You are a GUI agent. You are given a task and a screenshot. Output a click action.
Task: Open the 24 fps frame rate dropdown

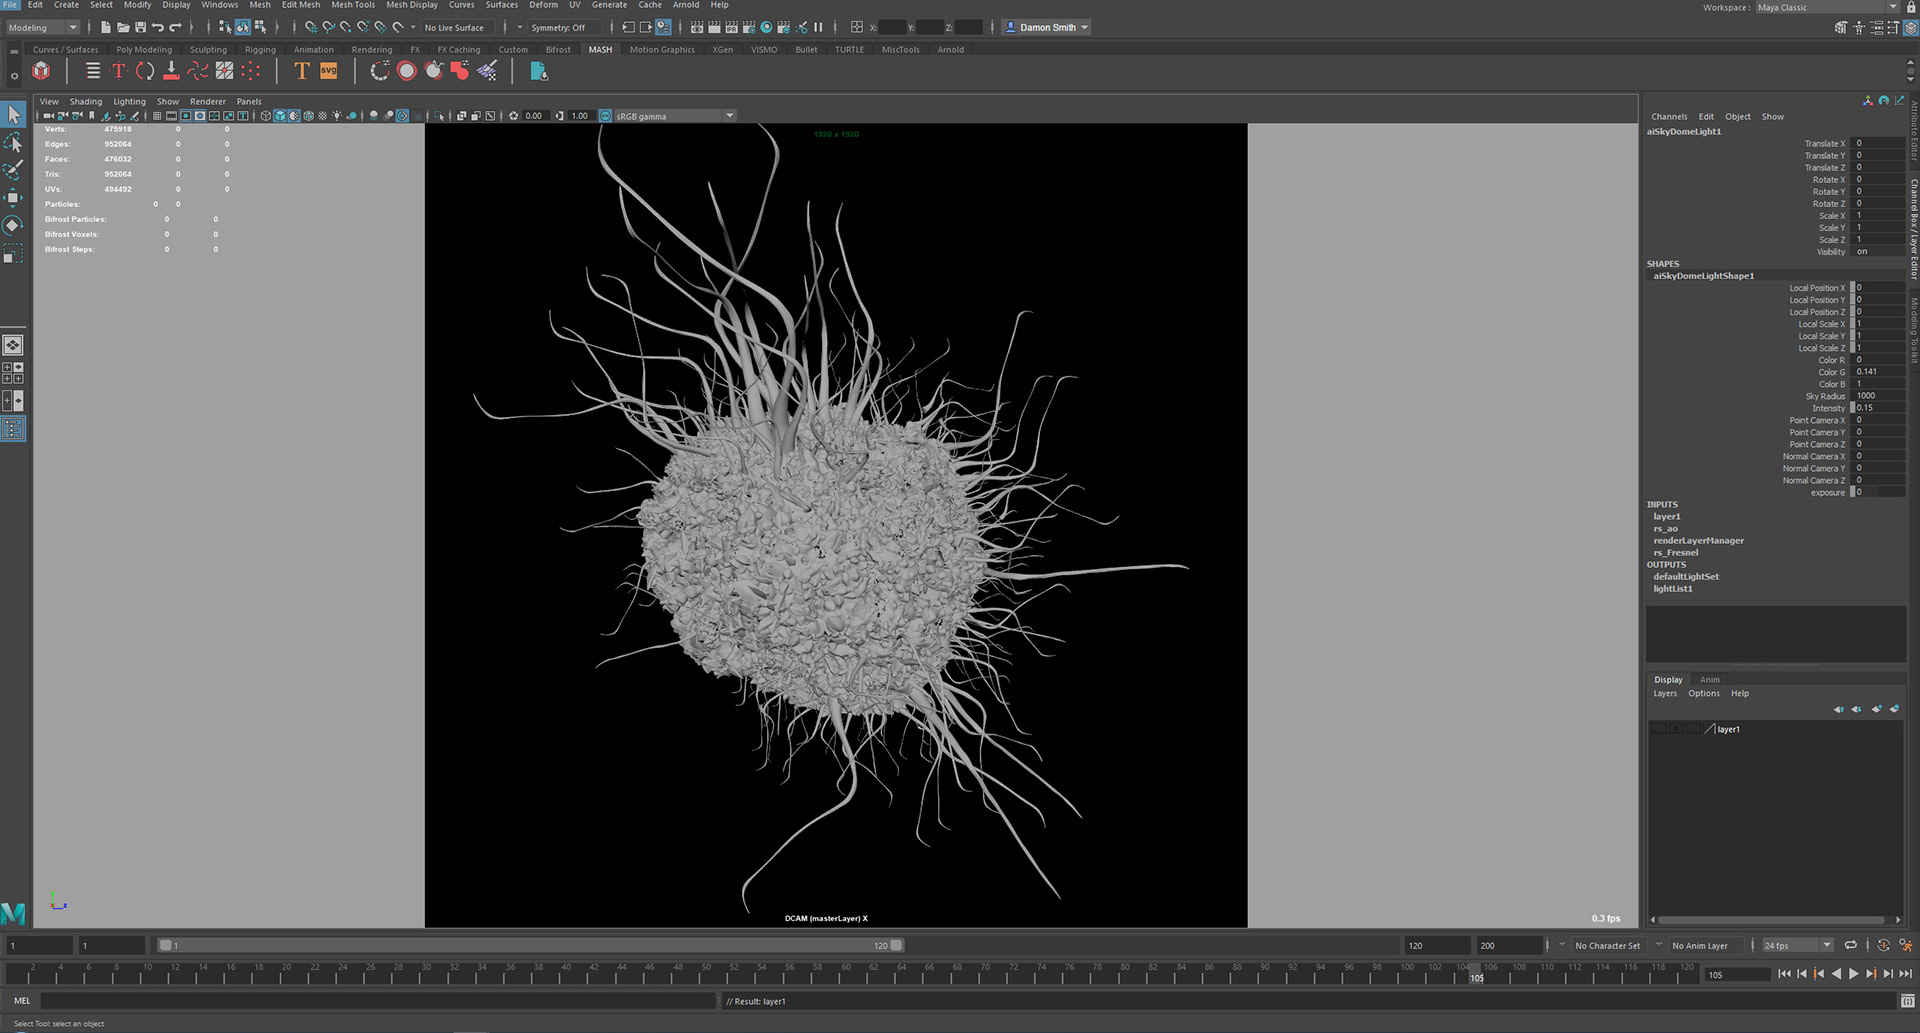tap(1797, 945)
